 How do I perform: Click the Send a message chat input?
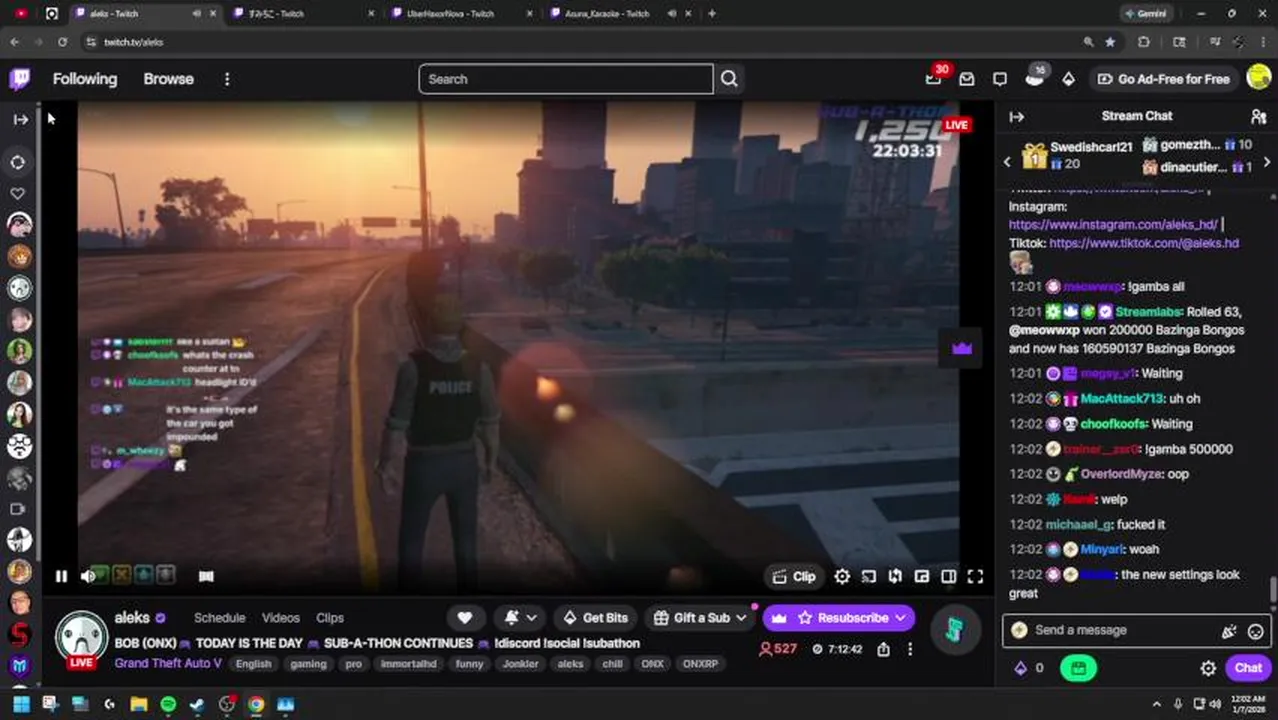pos(1120,630)
